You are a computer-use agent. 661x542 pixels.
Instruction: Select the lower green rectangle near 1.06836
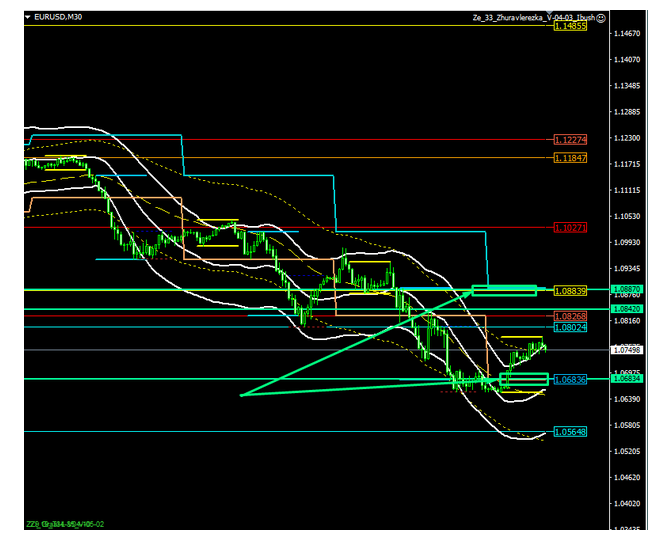[524, 380]
